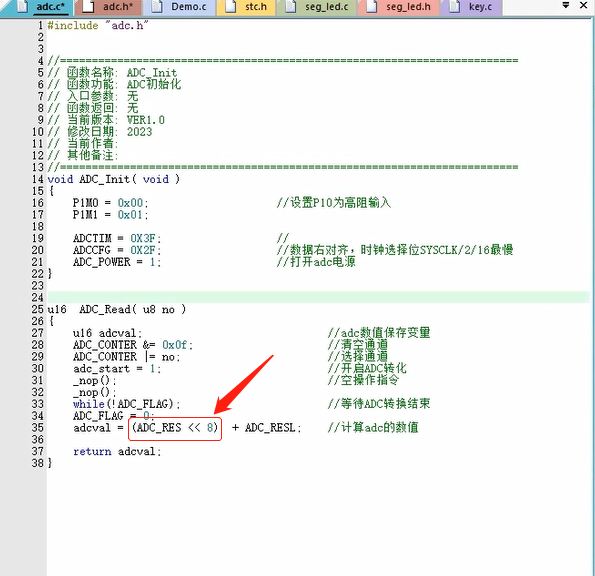595x576 pixels.
Task: Open the seg_led.h tab
Action: click(399, 7)
